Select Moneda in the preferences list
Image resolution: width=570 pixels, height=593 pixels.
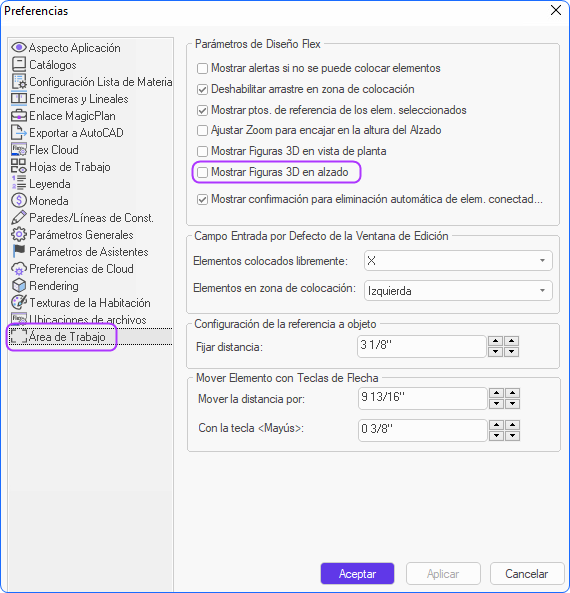pos(49,201)
